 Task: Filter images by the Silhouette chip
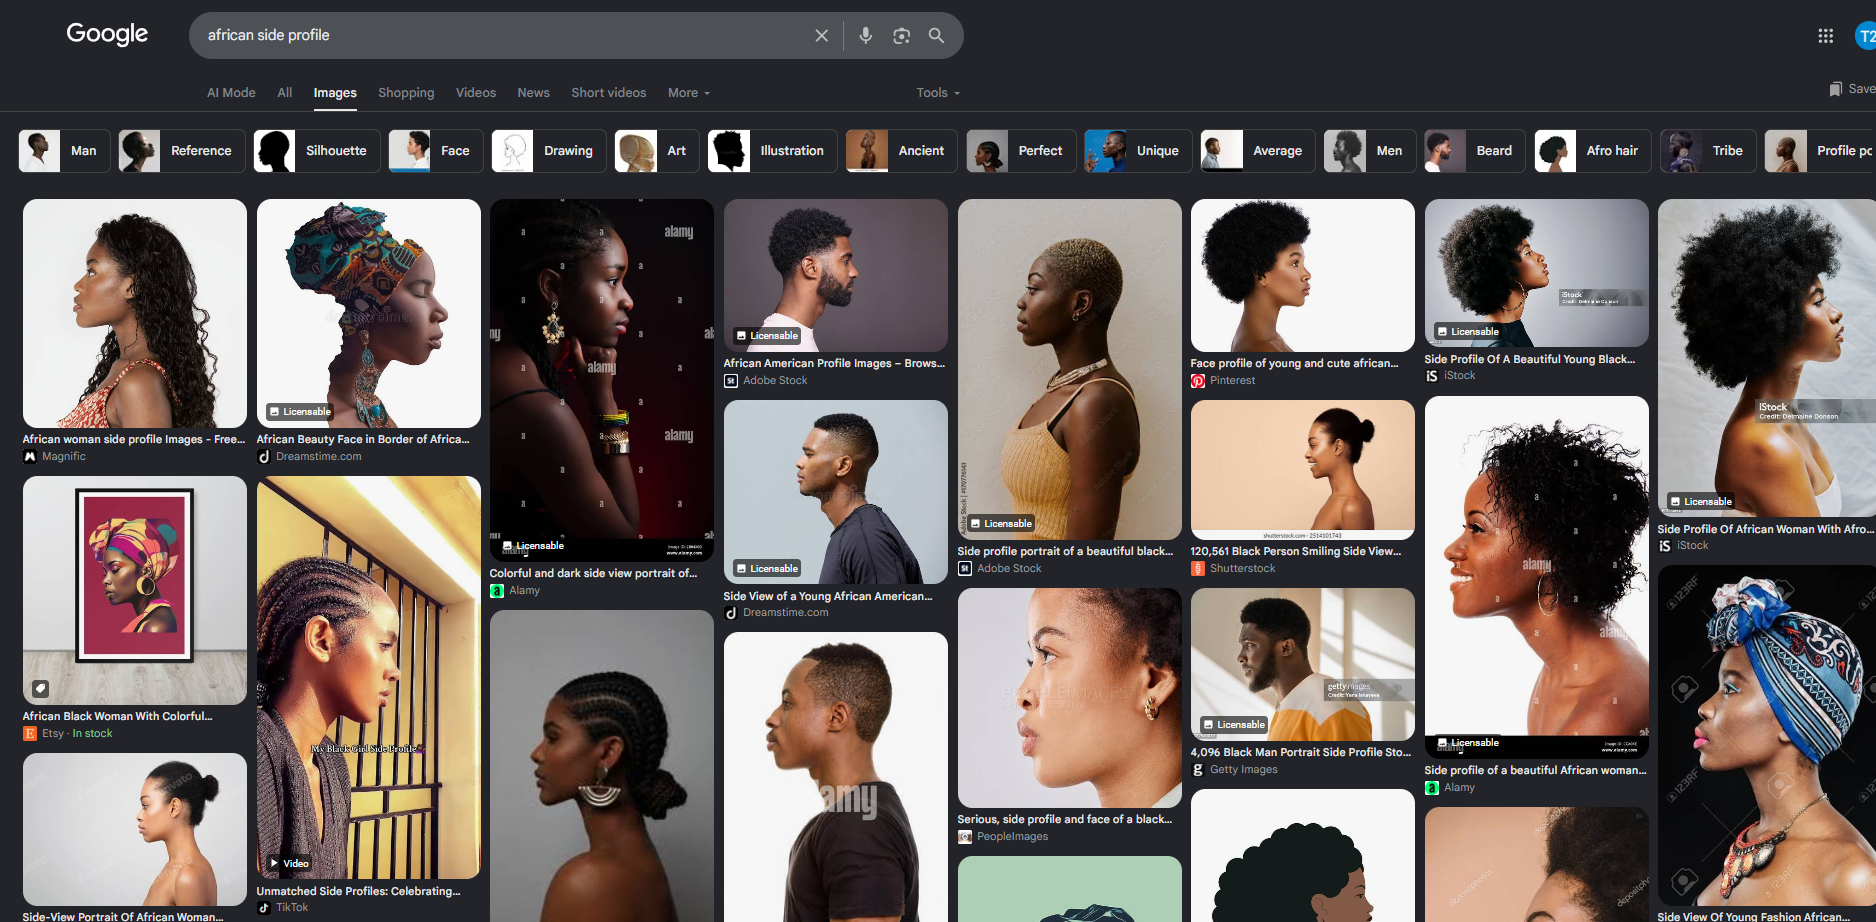point(317,151)
